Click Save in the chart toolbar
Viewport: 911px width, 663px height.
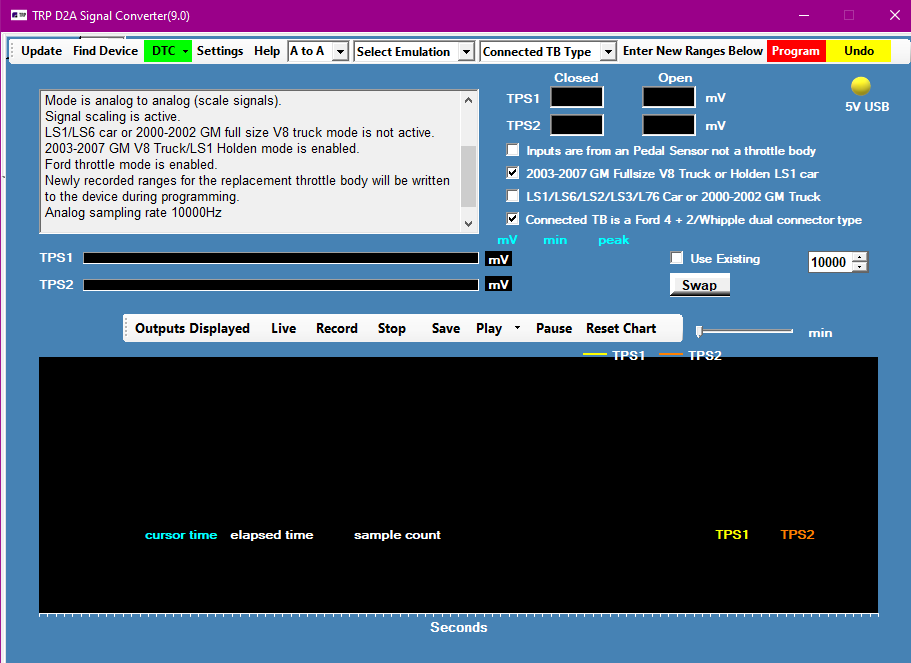[x=446, y=328]
